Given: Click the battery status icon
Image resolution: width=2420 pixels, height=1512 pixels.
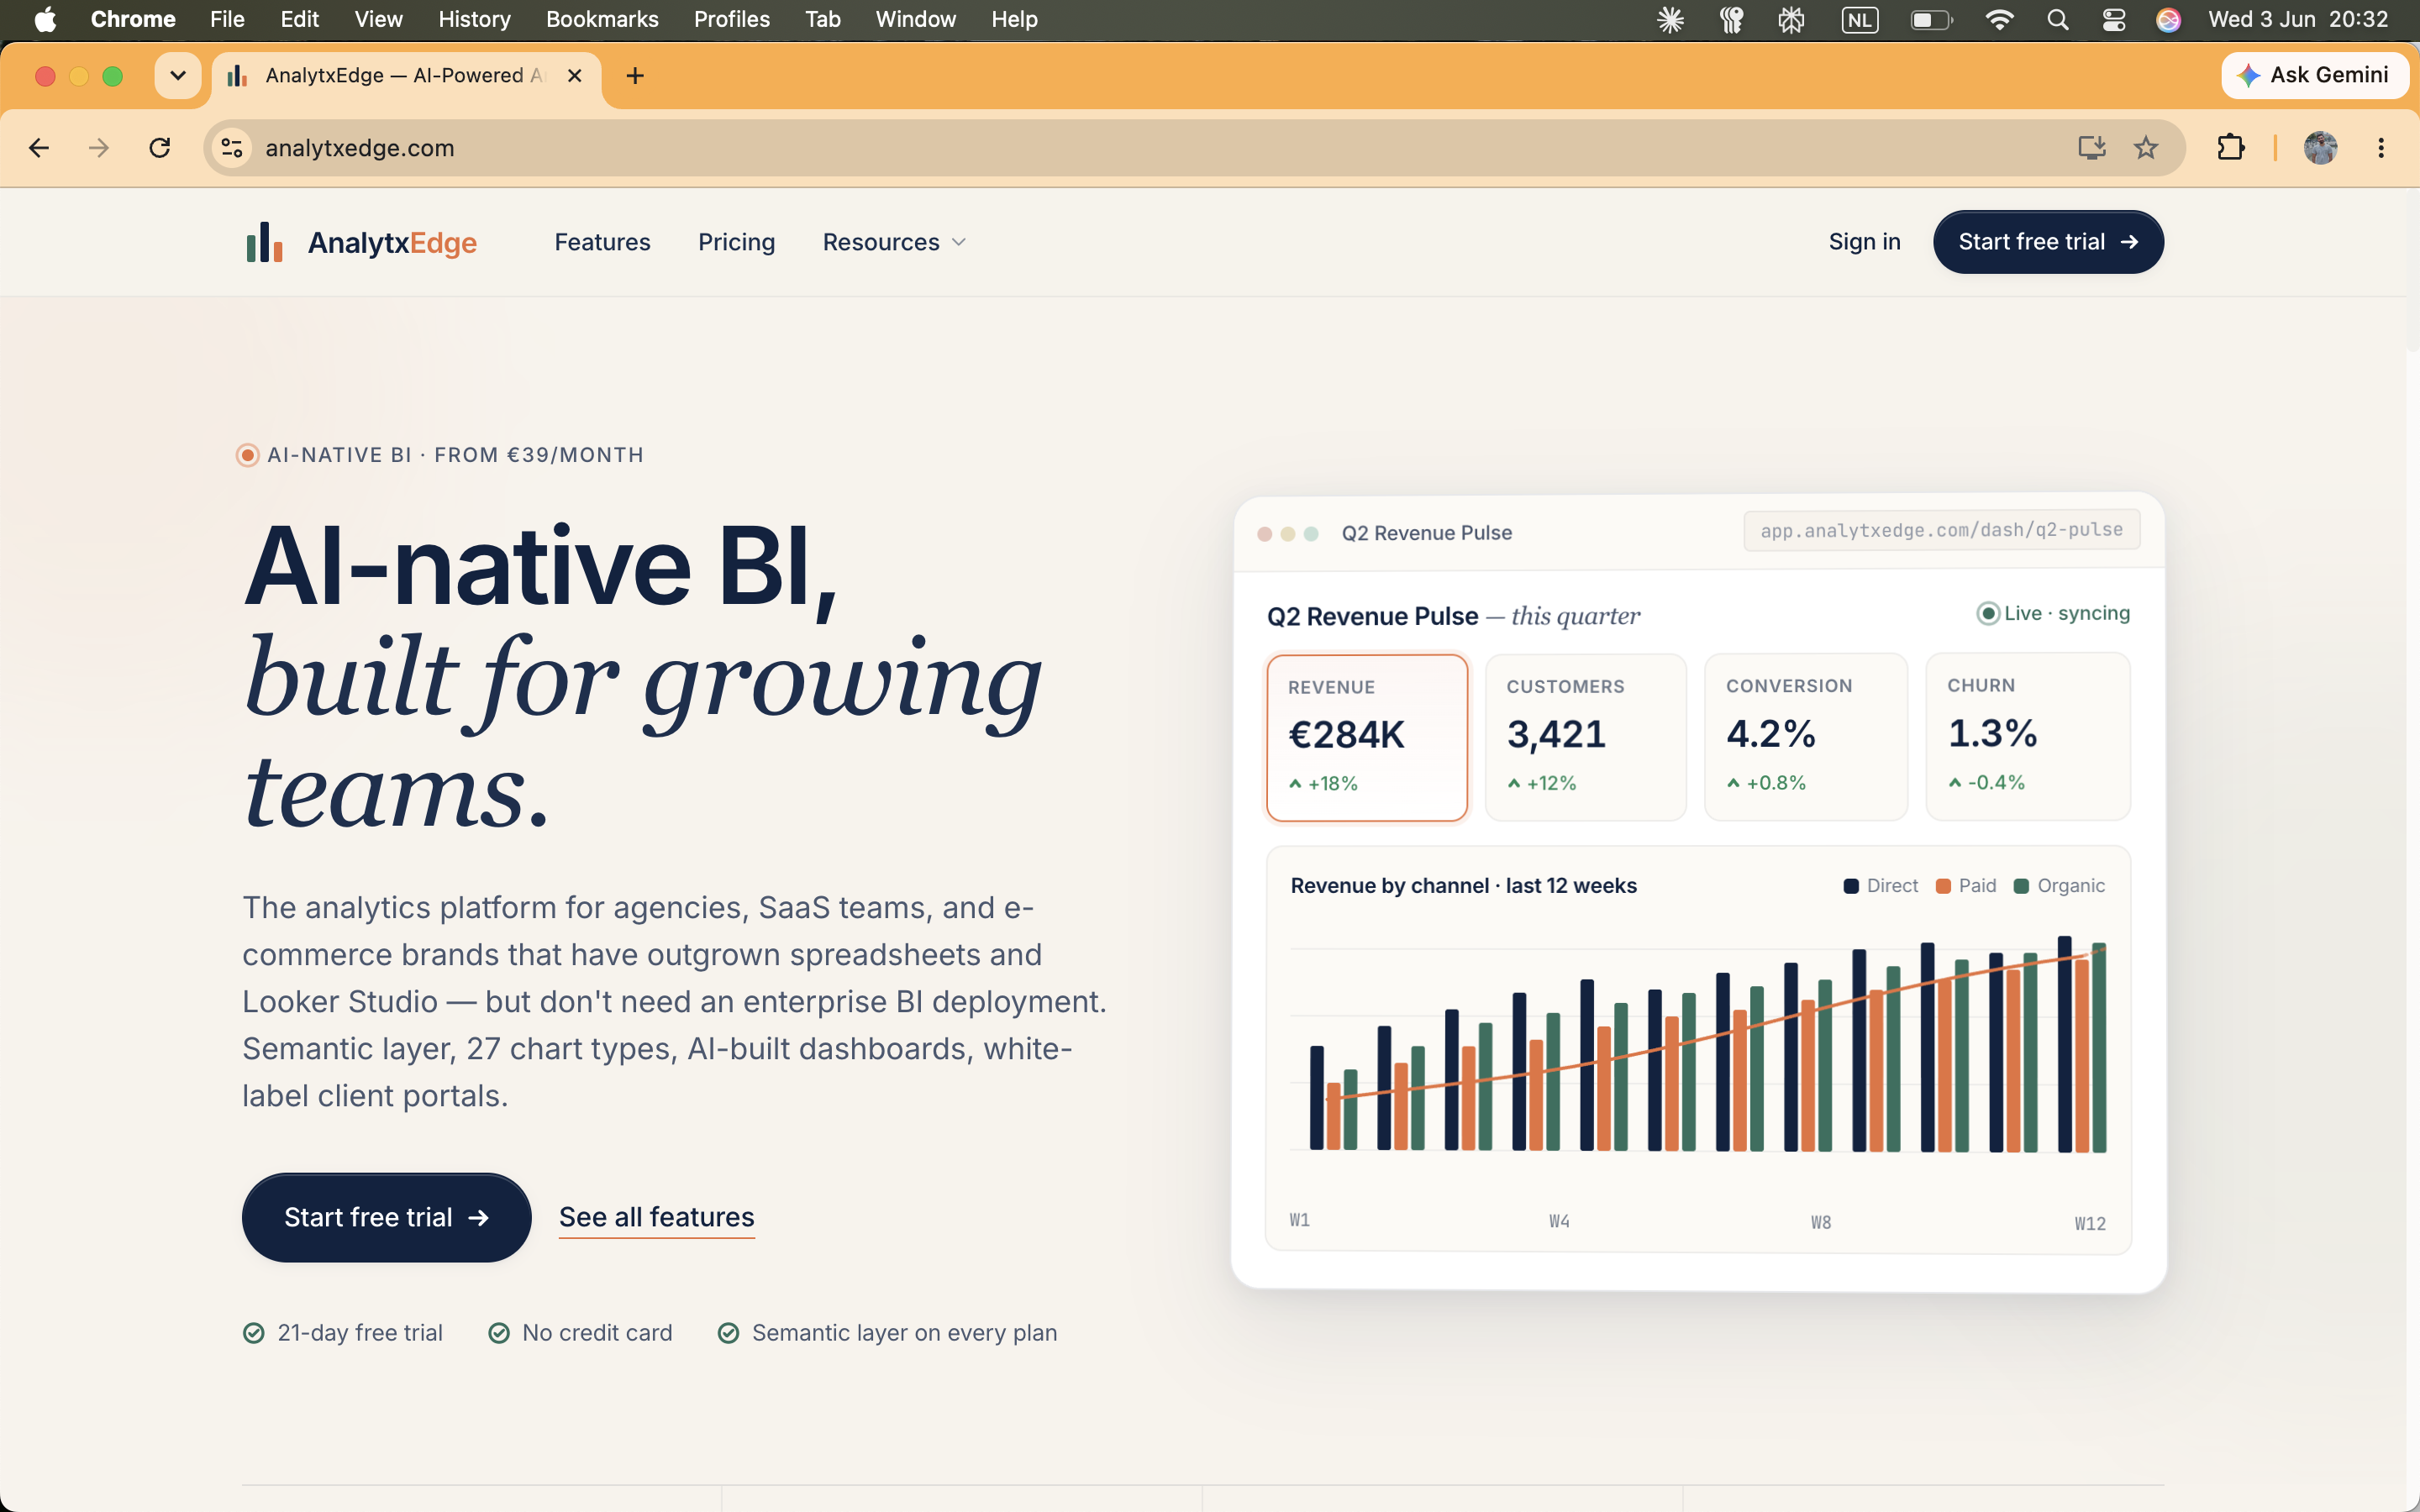Looking at the screenshot, I should pos(1931,19).
